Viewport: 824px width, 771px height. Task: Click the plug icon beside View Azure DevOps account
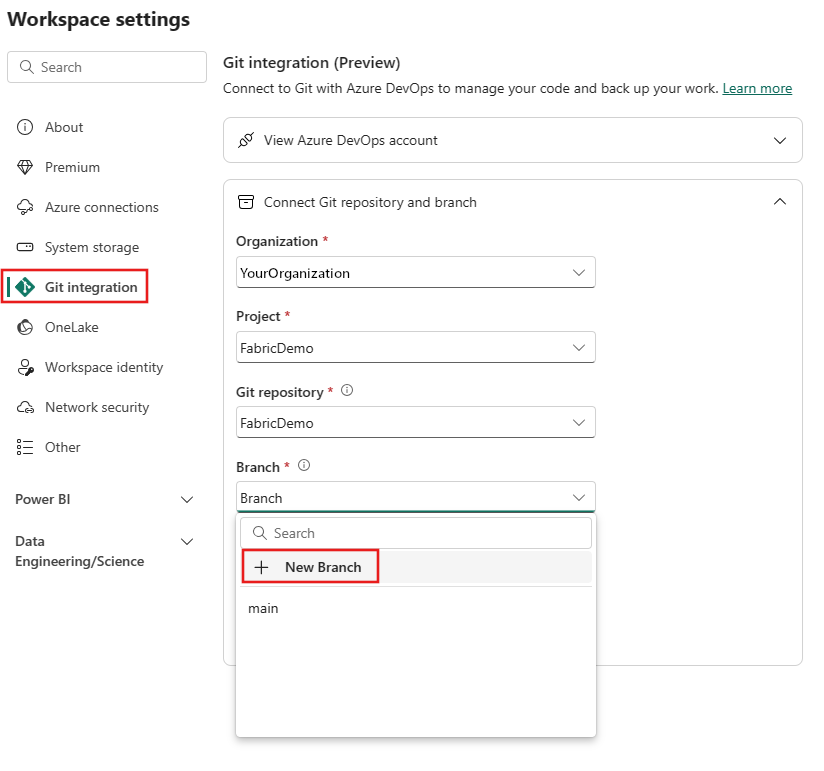coord(246,140)
